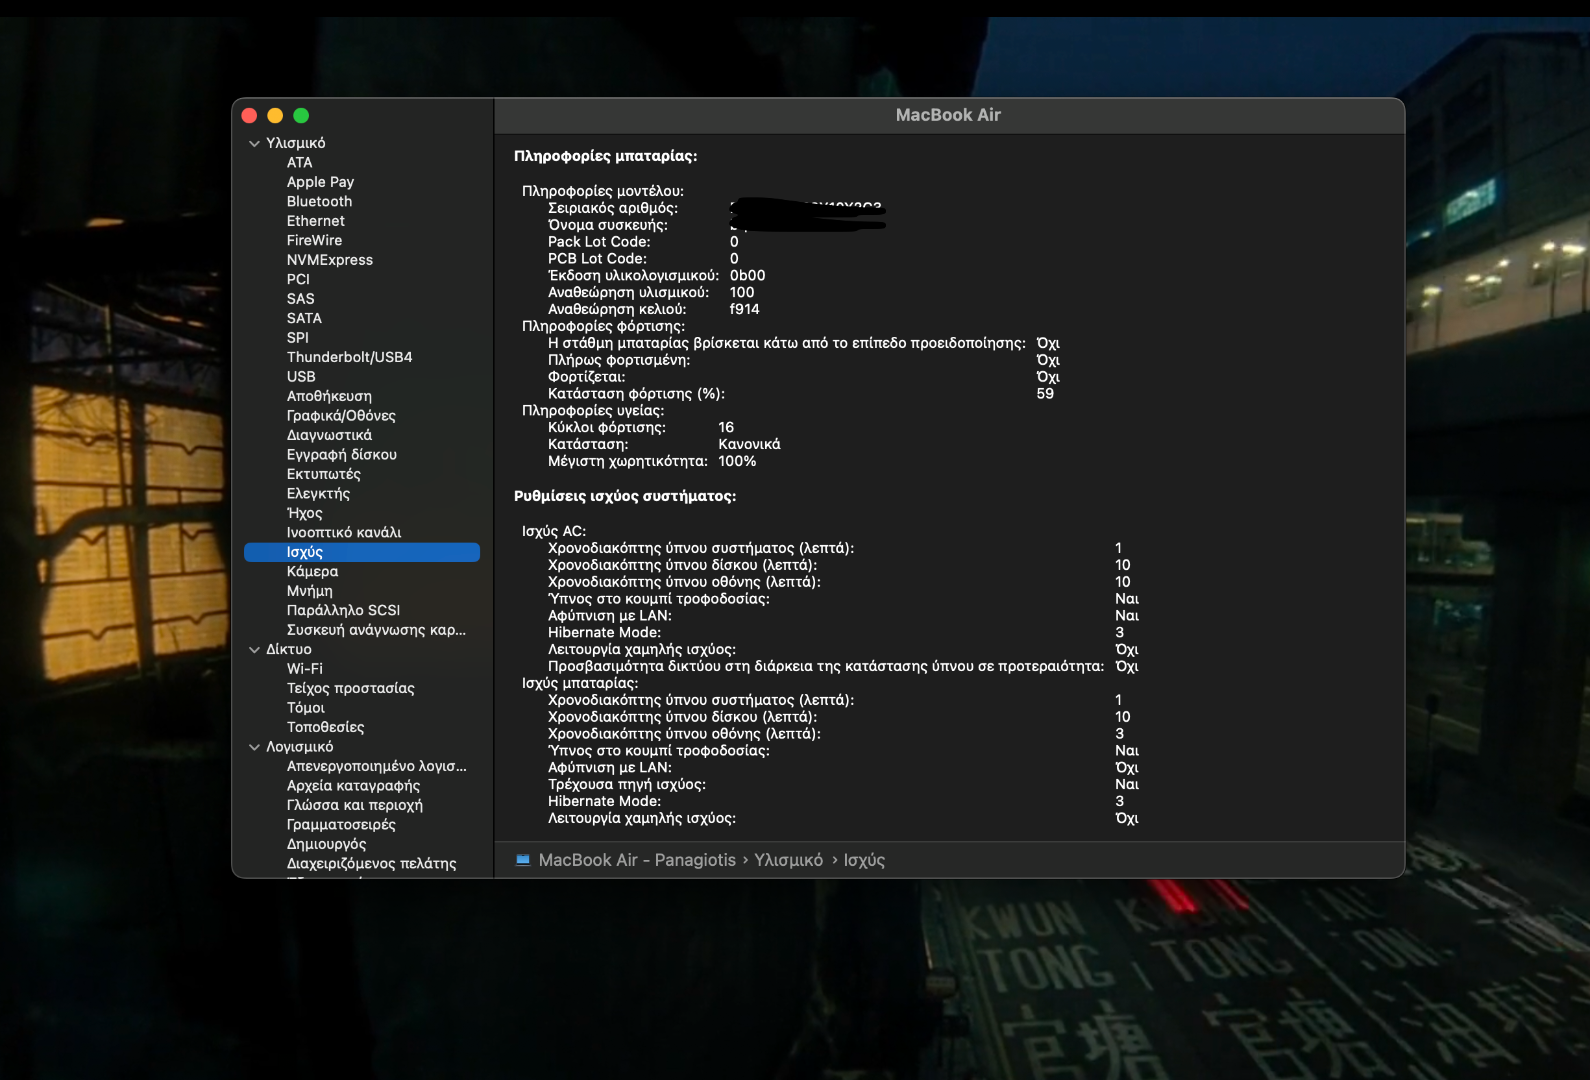The height and width of the screenshot is (1080, 1590).
Task: Select Τόμοι in the sidebar
Action: (305, 708)
